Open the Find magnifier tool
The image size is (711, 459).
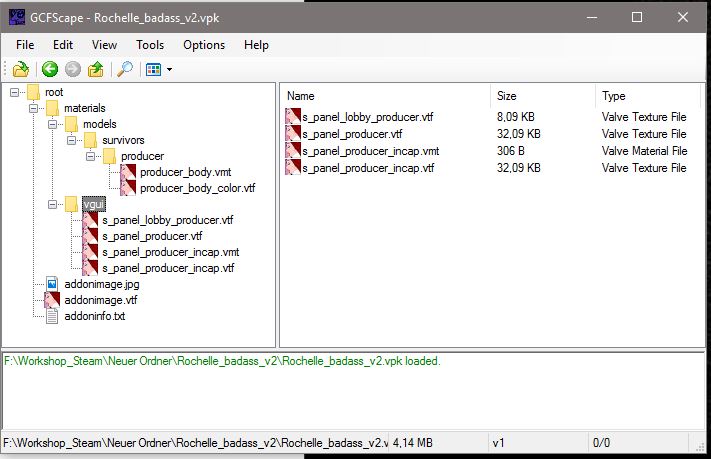coord(125,69)
